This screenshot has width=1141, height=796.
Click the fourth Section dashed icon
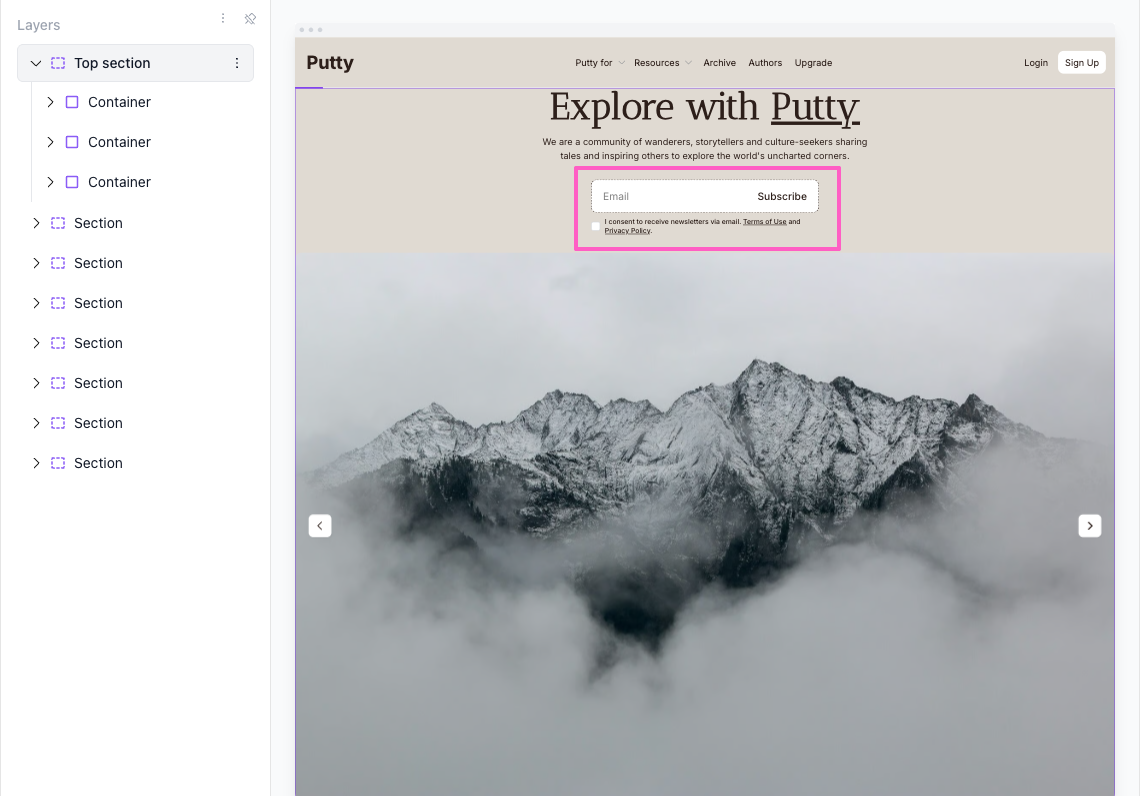(57, 343)
